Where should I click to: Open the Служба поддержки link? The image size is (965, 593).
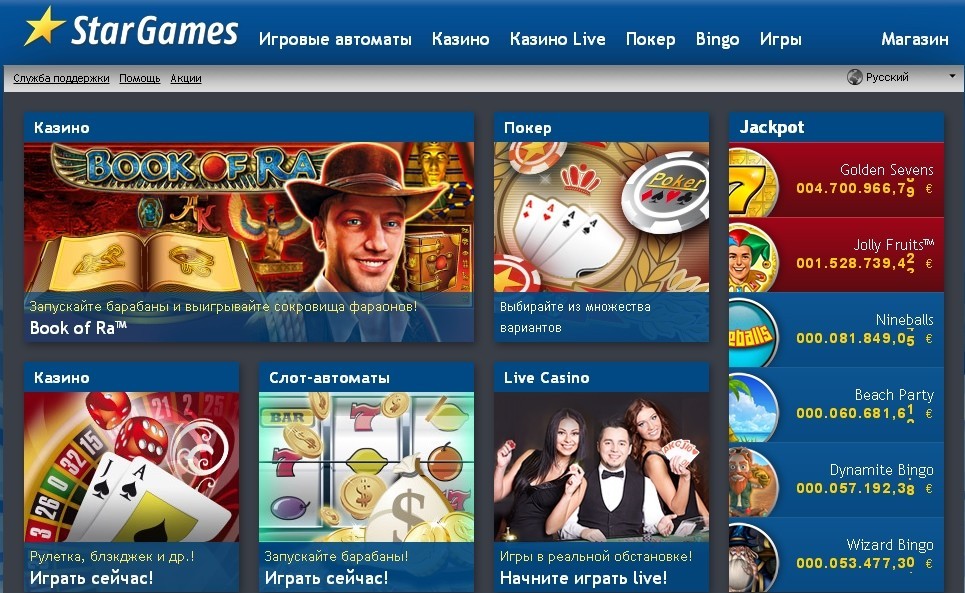[61, 78]
